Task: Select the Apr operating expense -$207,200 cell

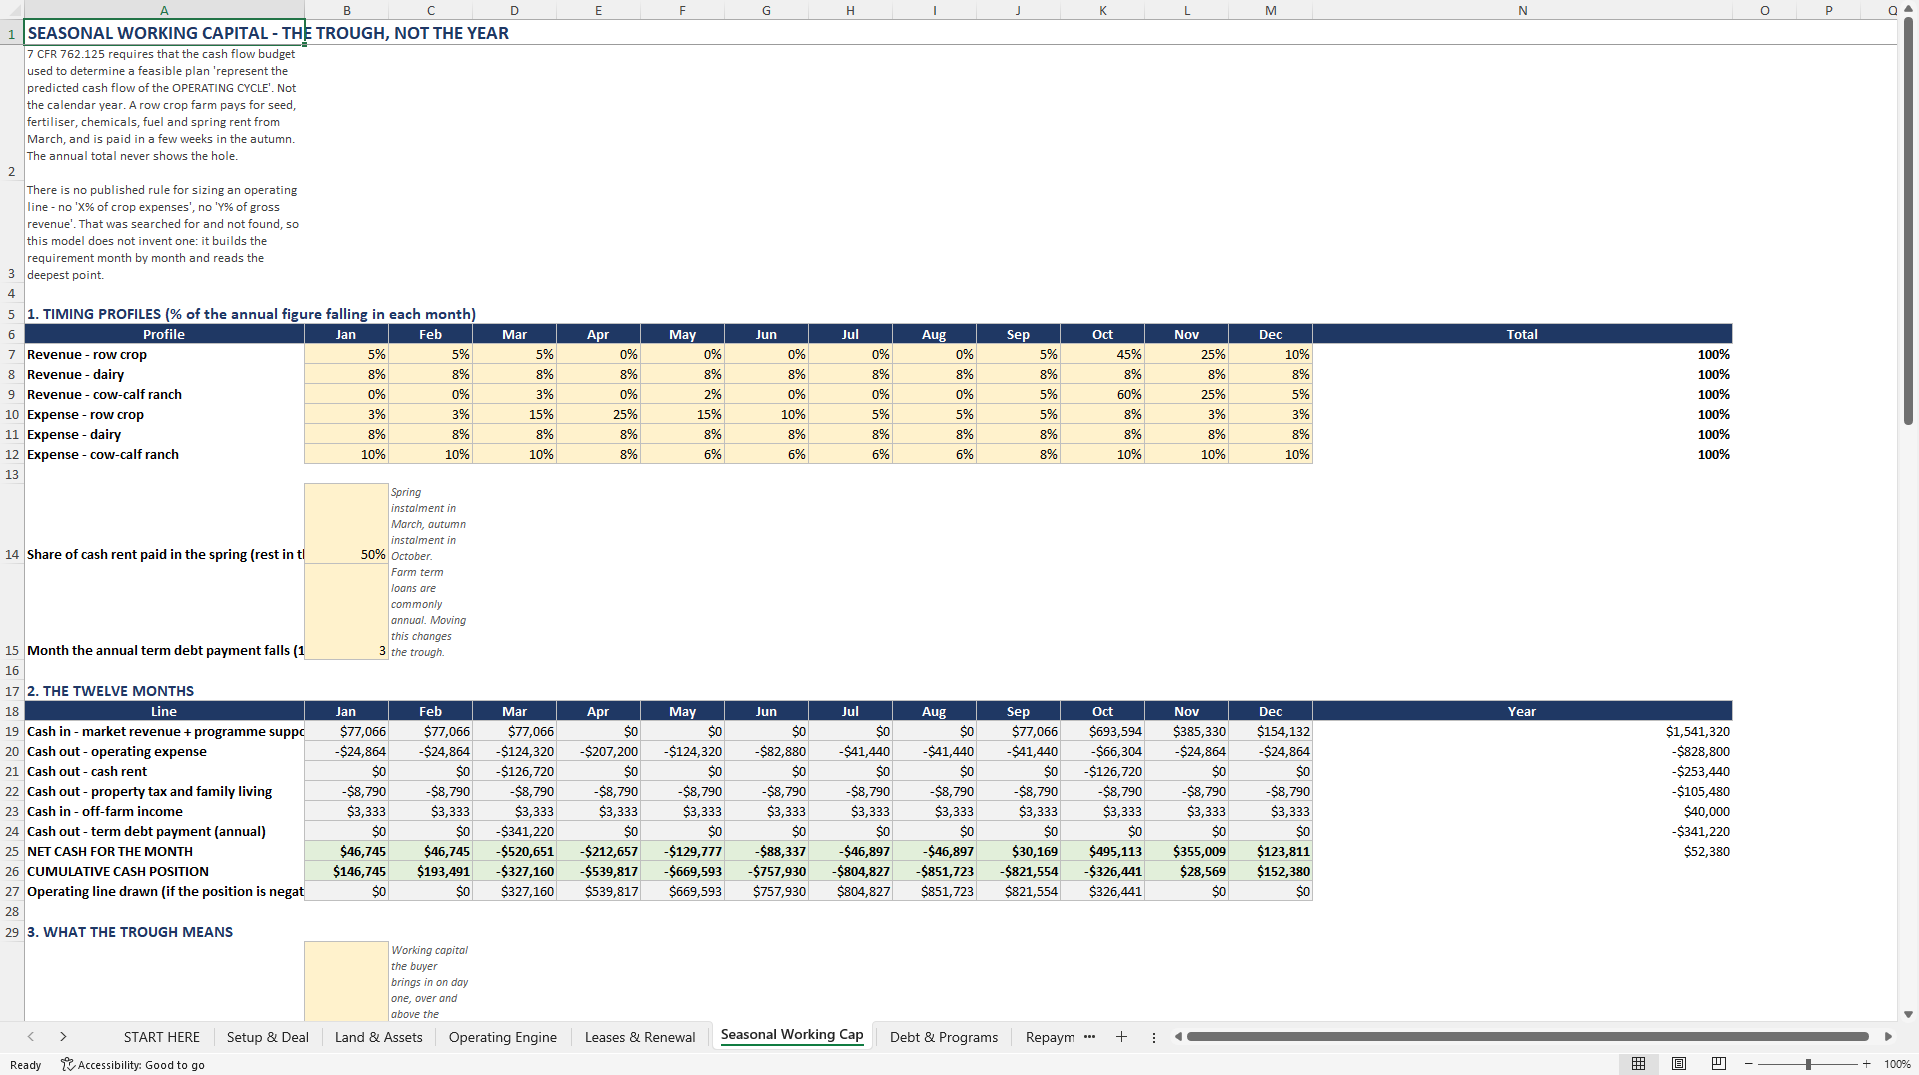Action: 598,751
